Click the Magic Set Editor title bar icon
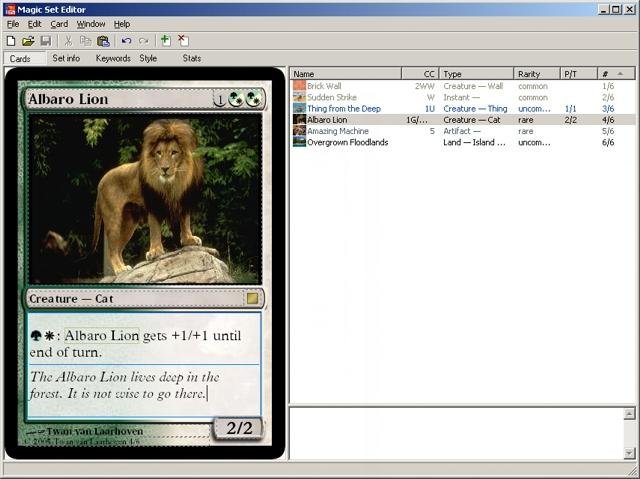 [x=9, y=9]
